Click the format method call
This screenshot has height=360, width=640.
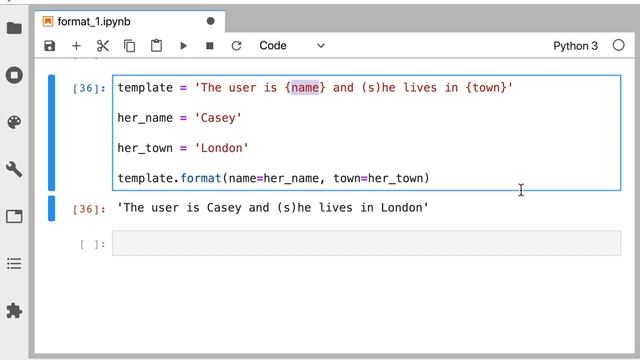tap(200, 178)
